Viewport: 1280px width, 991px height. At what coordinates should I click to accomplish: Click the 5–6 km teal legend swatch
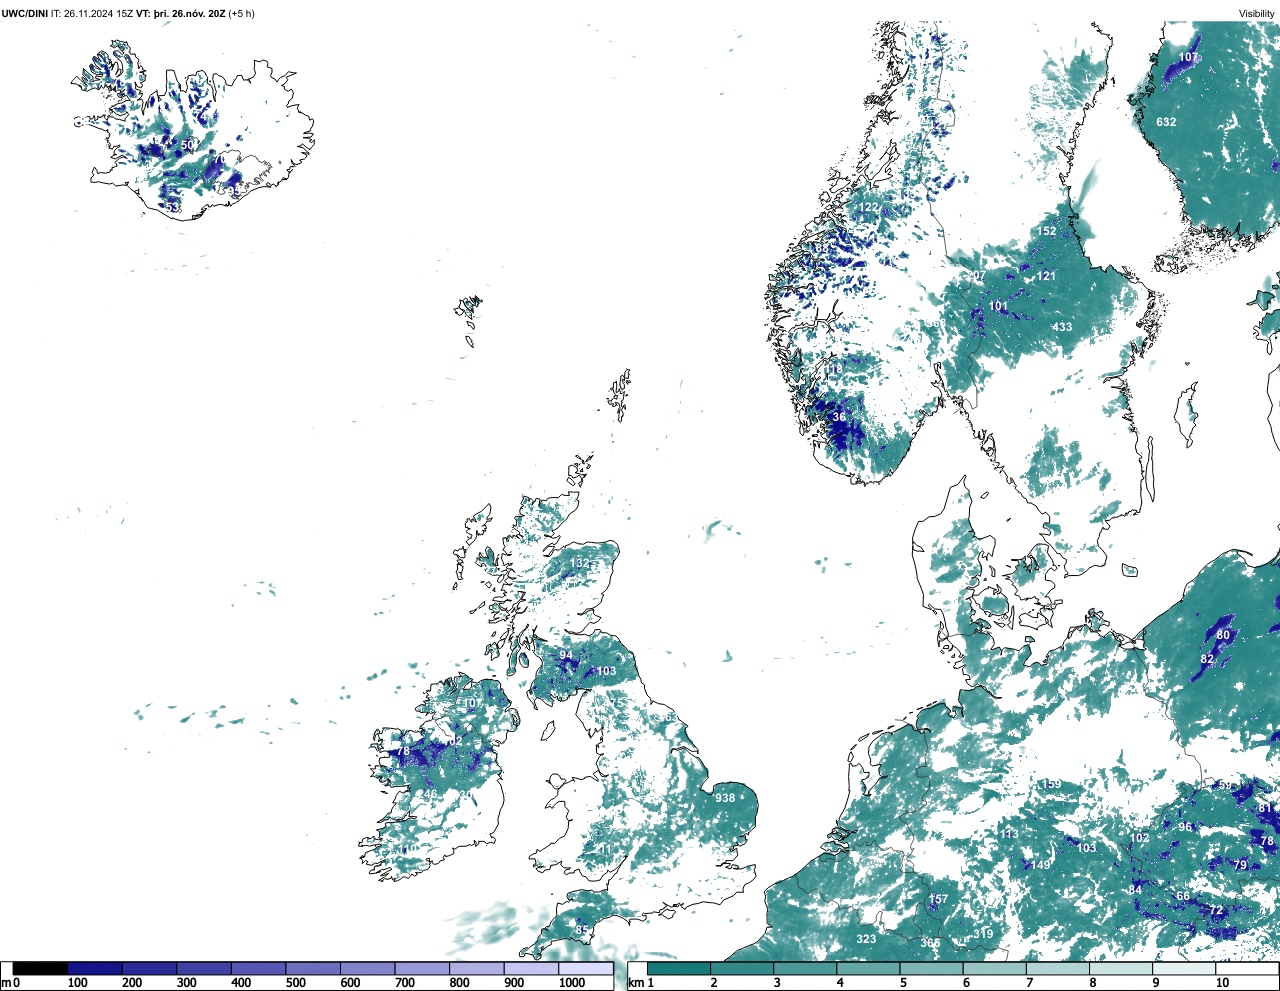[x=931, y=969]
